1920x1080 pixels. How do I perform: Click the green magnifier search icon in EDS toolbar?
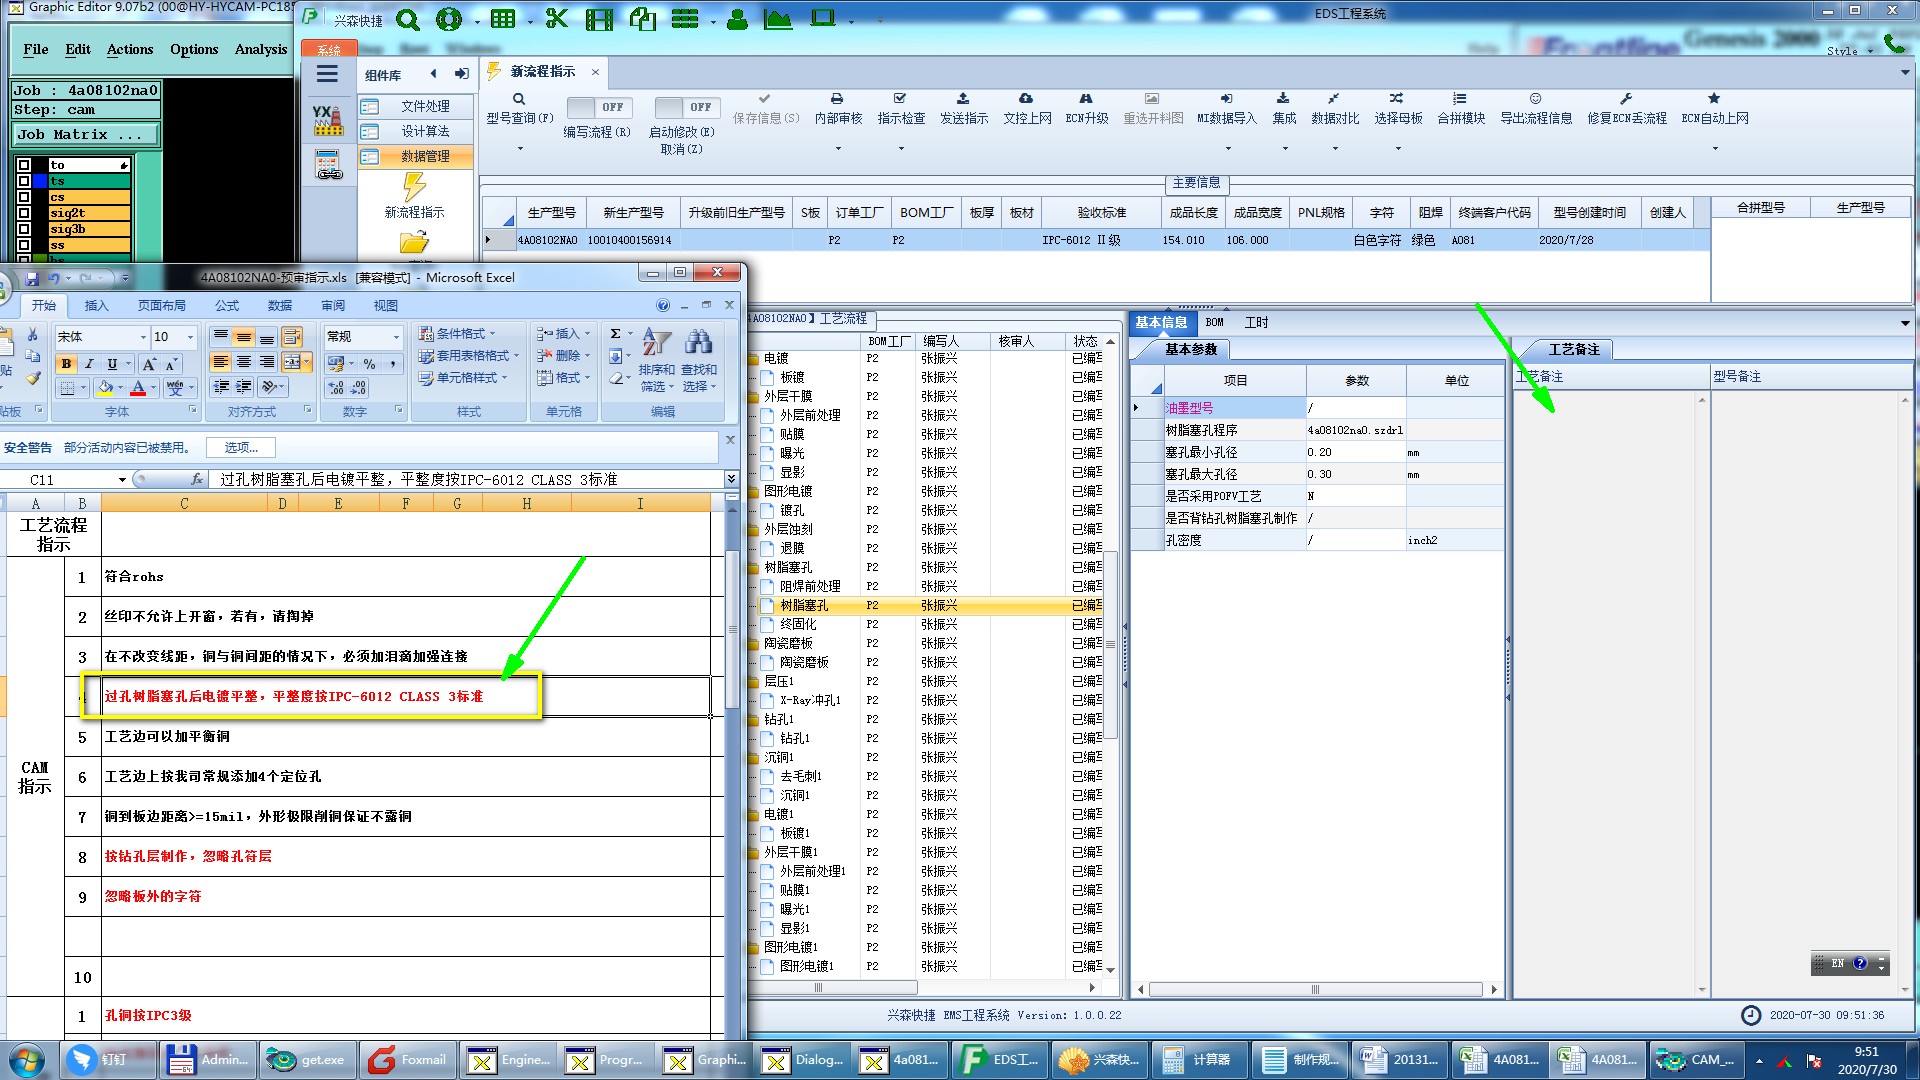click(407, 19)
